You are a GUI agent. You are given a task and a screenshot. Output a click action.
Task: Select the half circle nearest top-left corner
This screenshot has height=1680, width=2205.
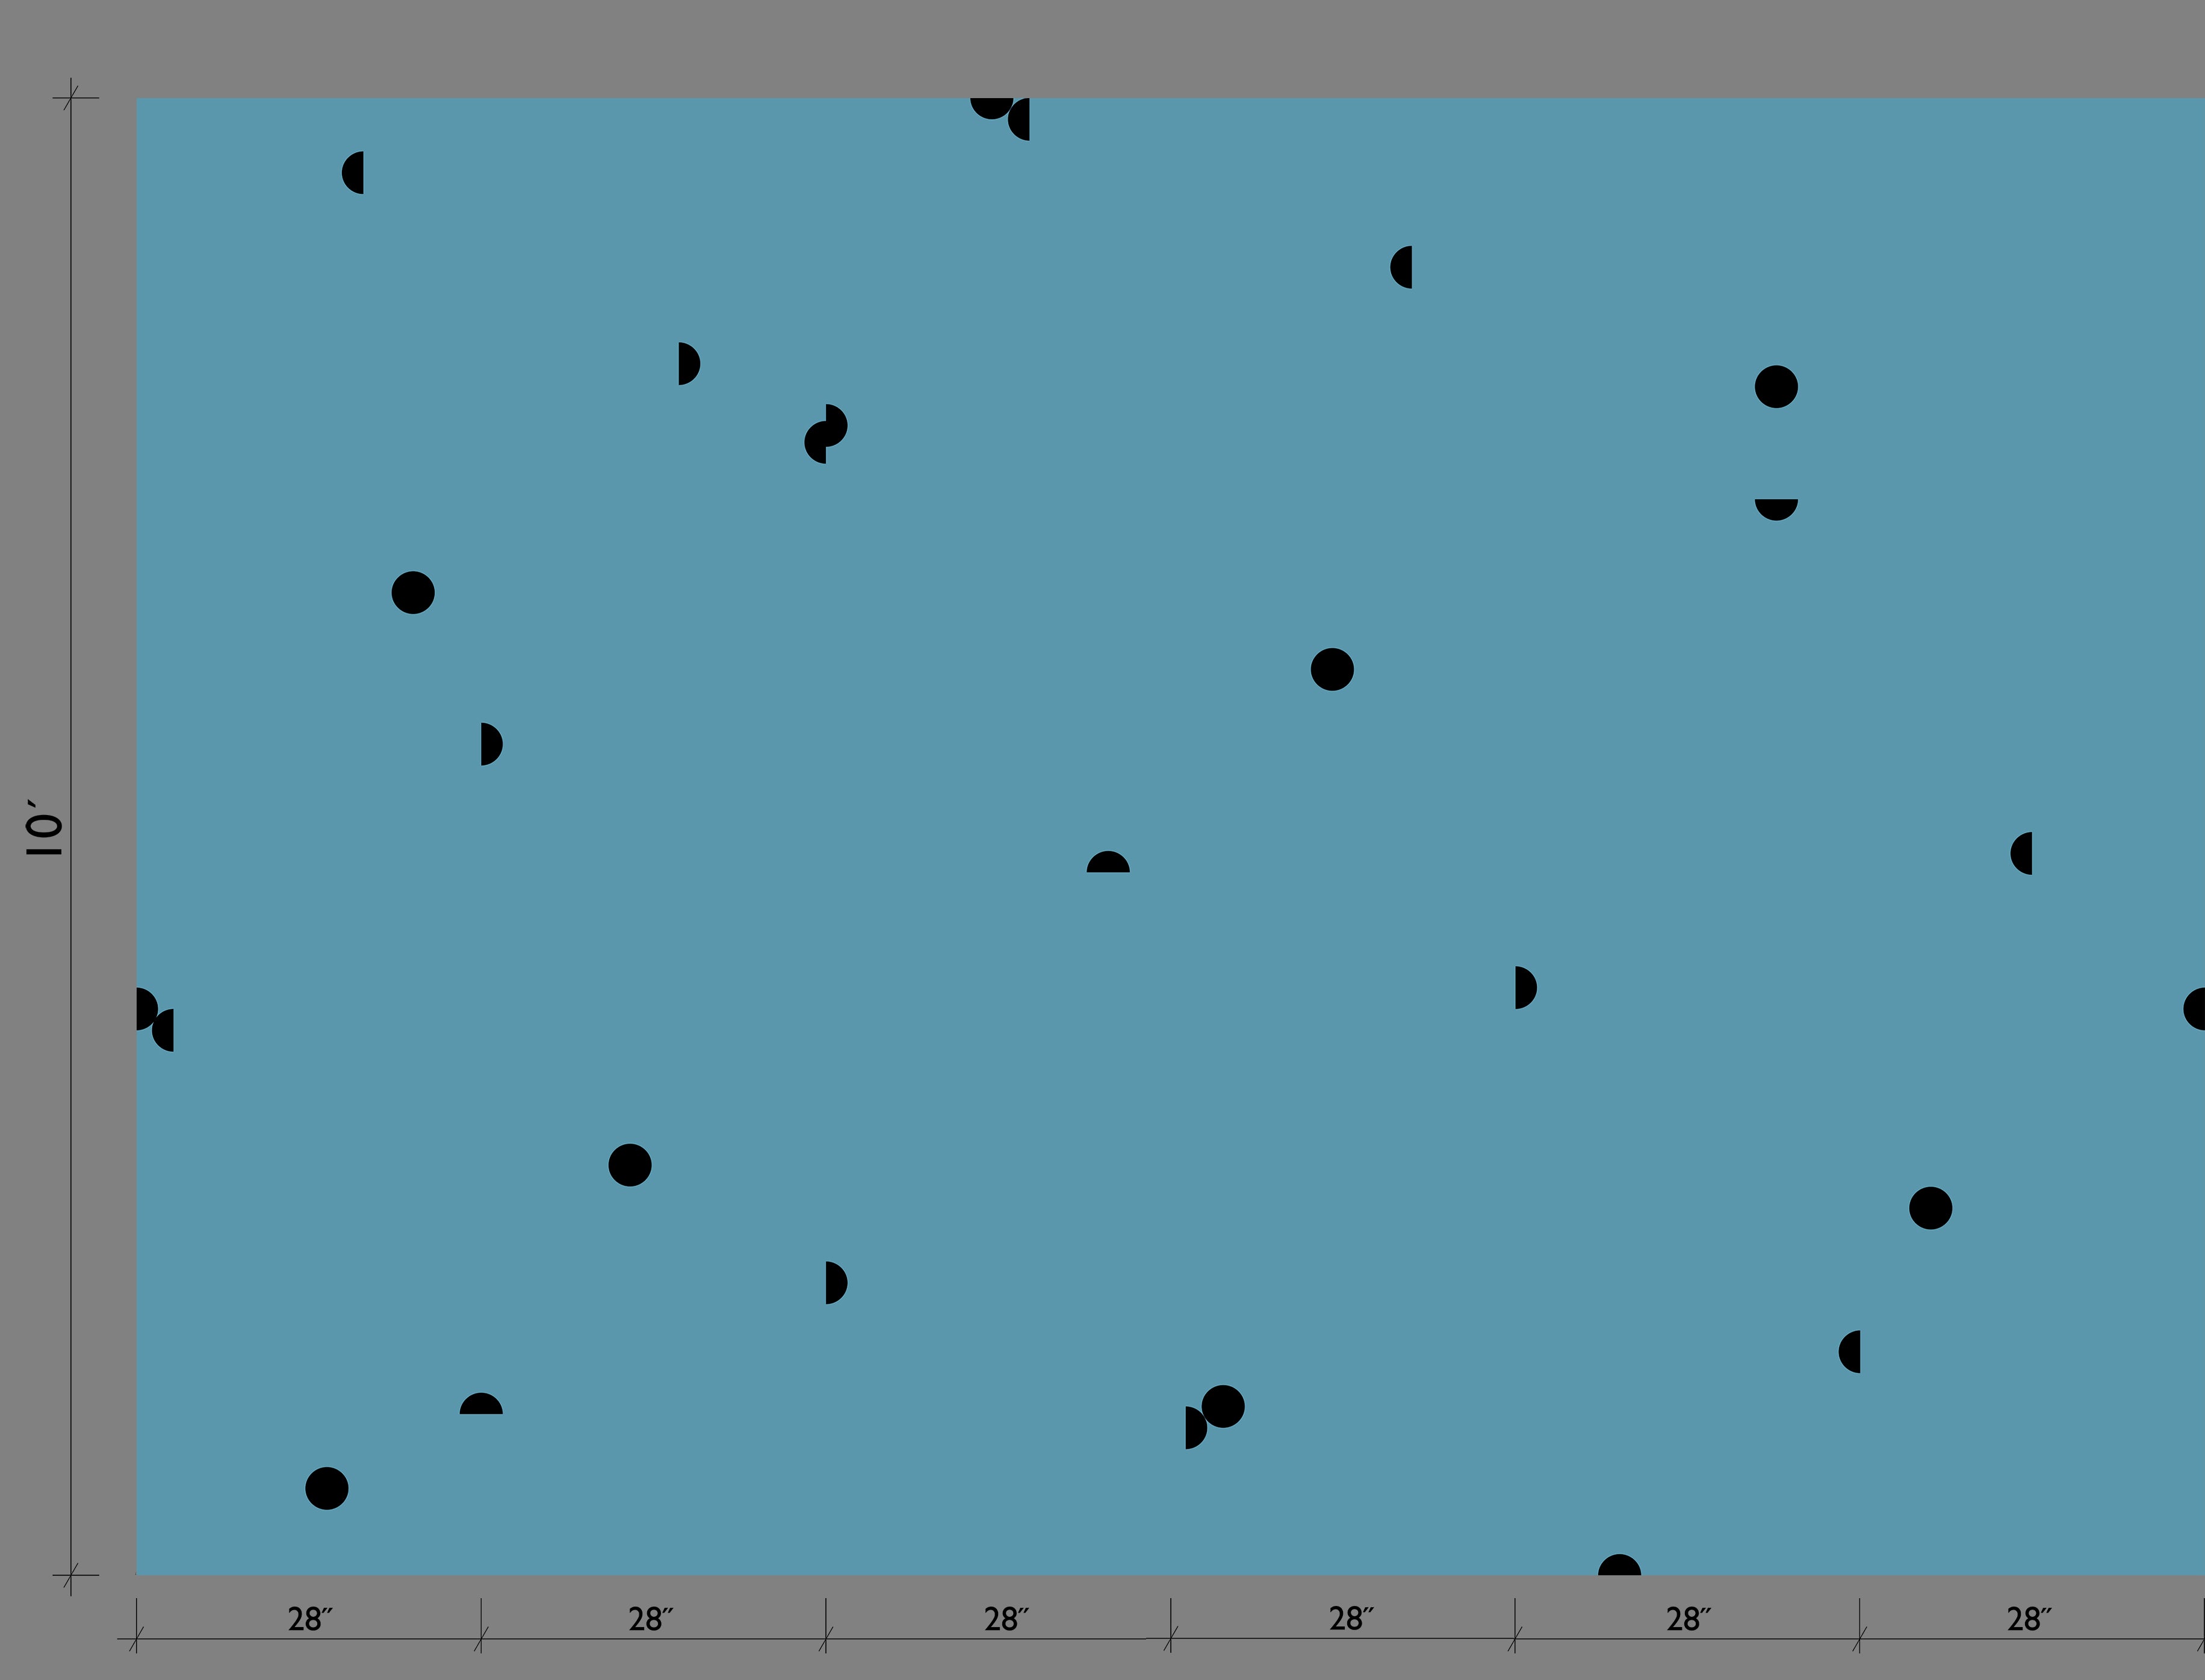point(354,173)
